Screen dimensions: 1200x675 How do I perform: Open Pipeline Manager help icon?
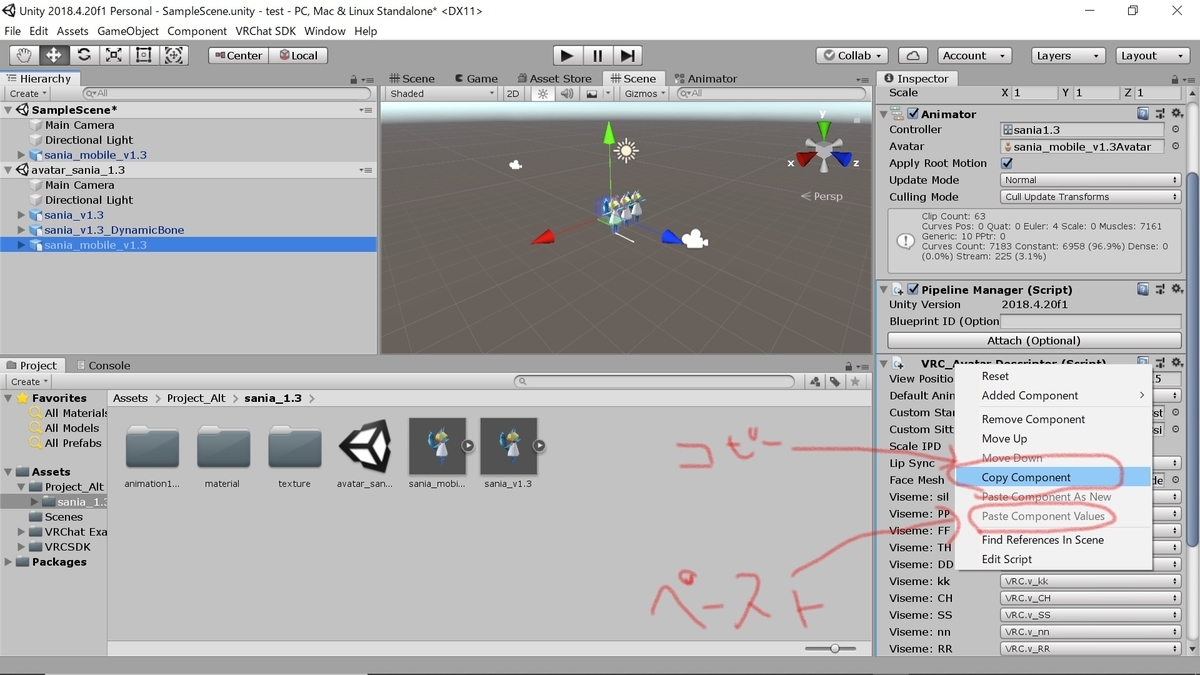1143,289
